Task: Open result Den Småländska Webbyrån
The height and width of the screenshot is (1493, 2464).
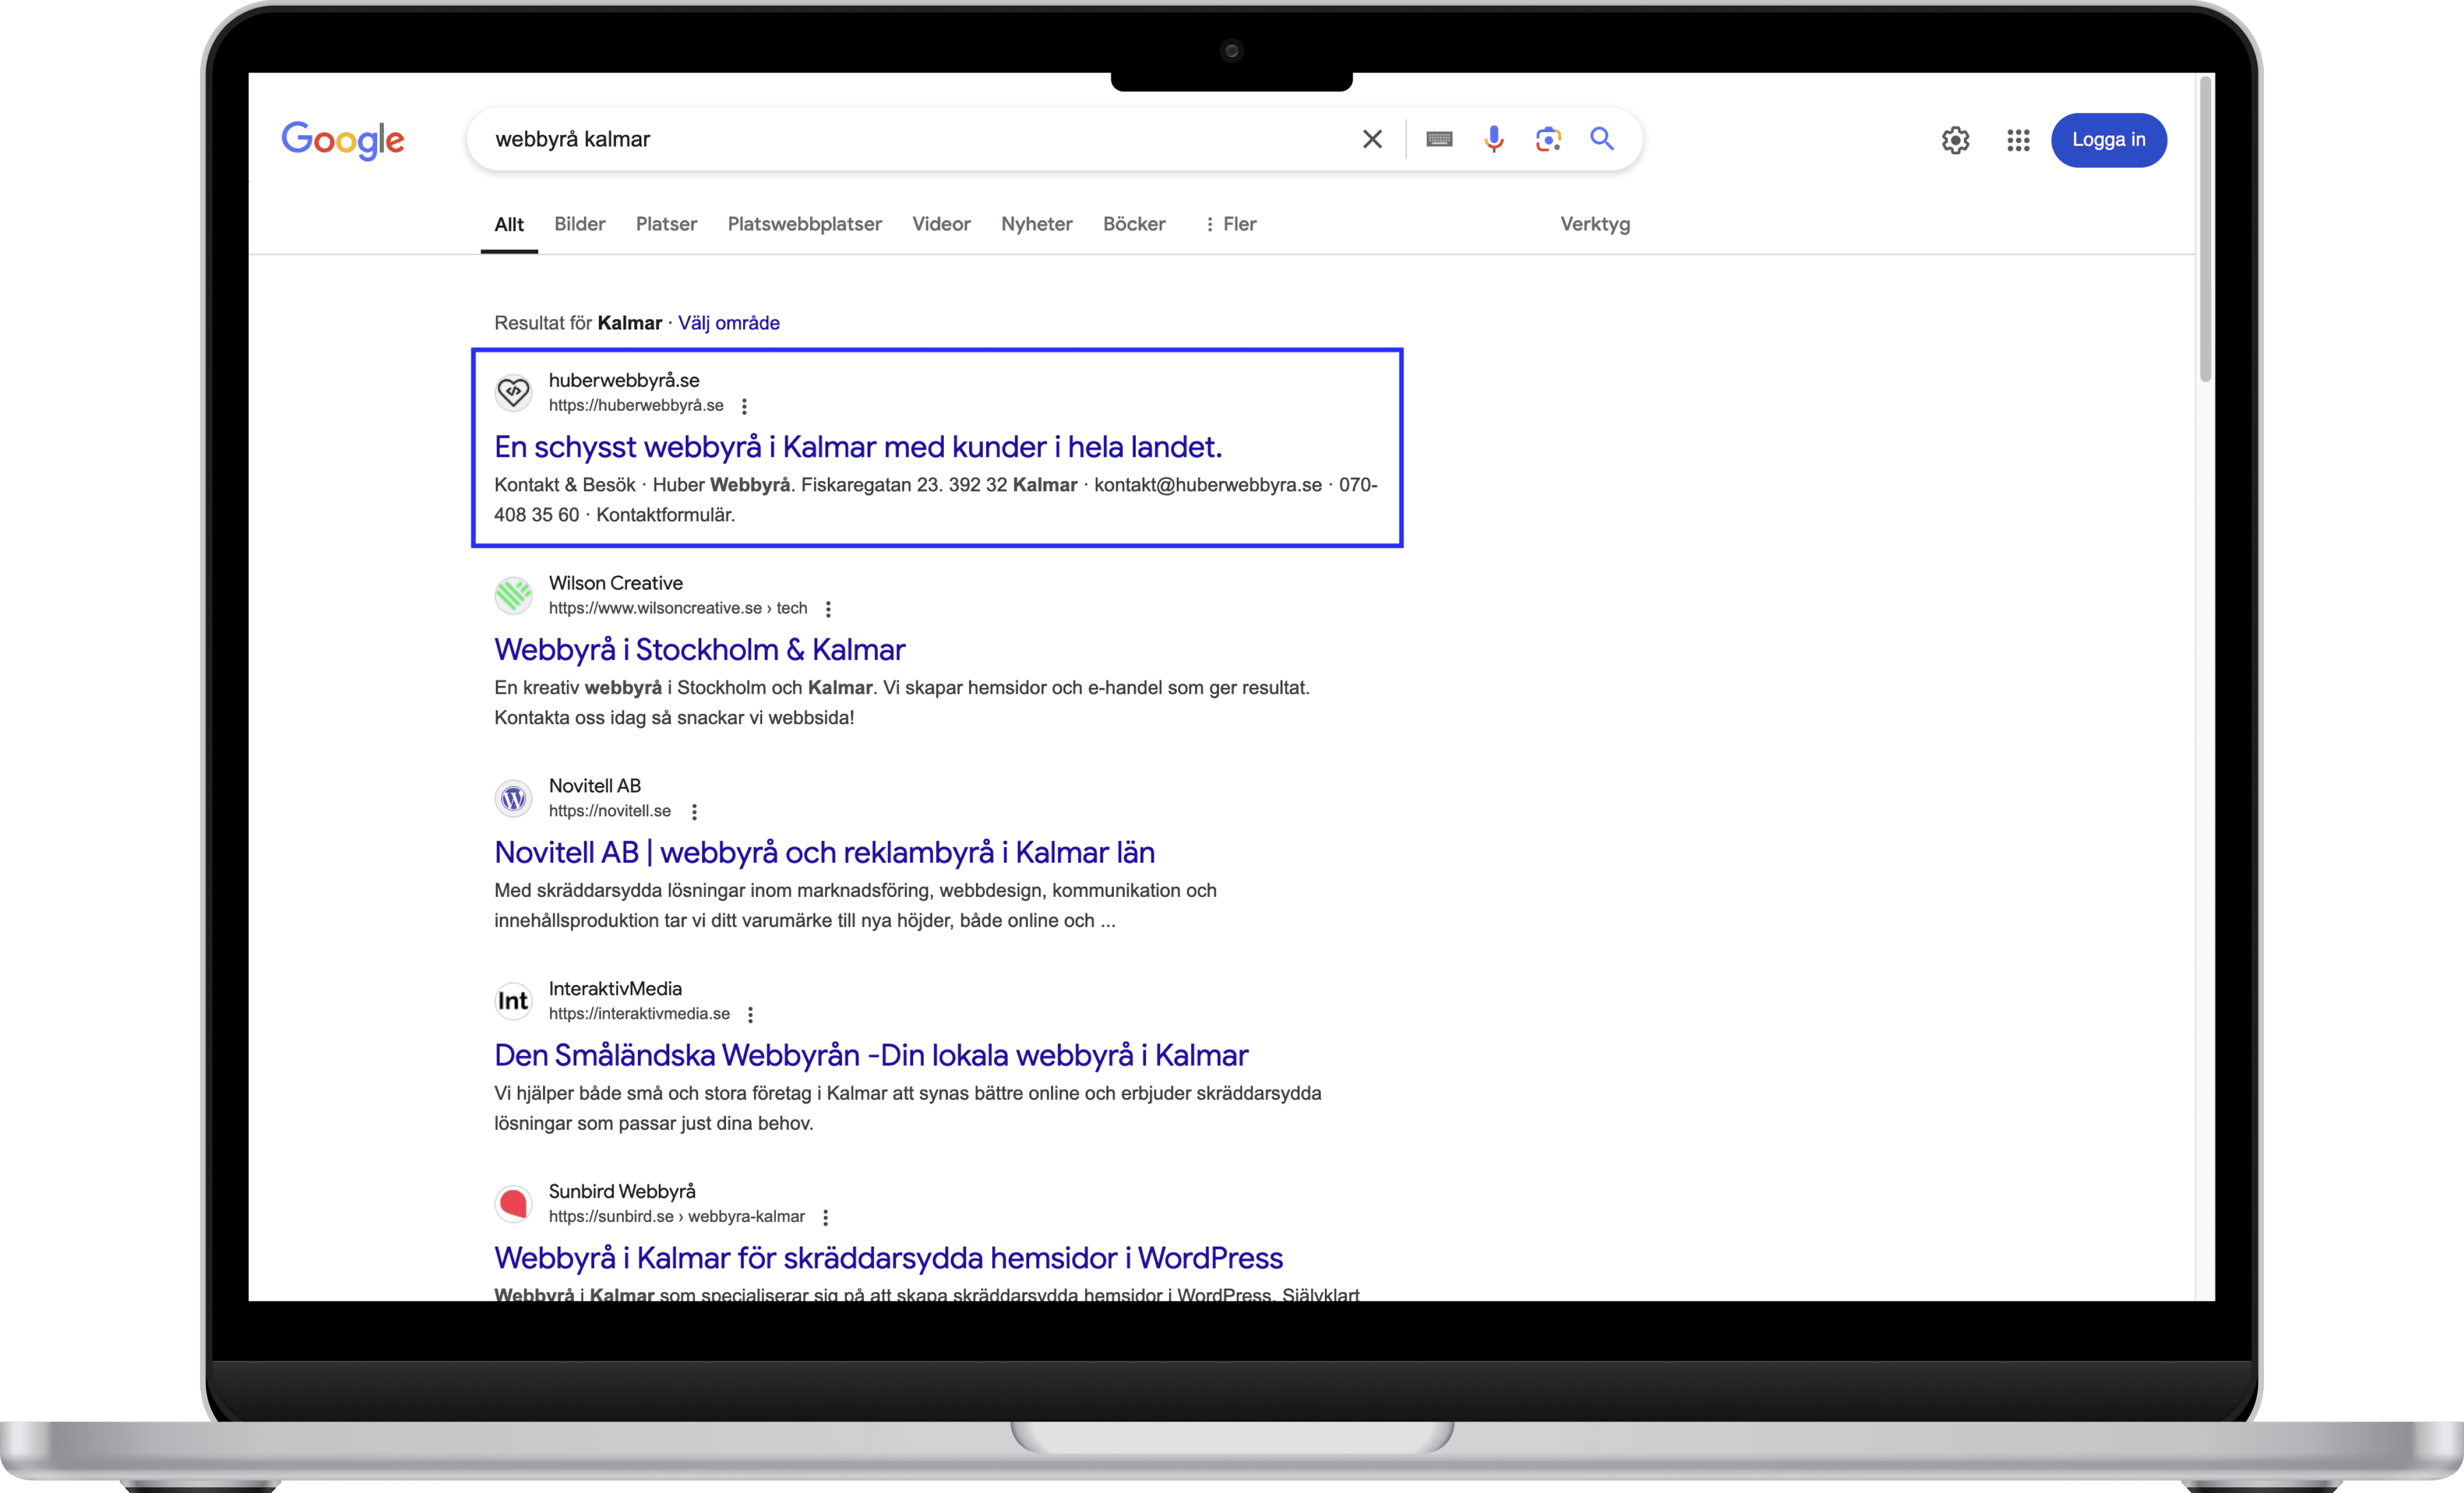Action: [x=871, y=1056]
